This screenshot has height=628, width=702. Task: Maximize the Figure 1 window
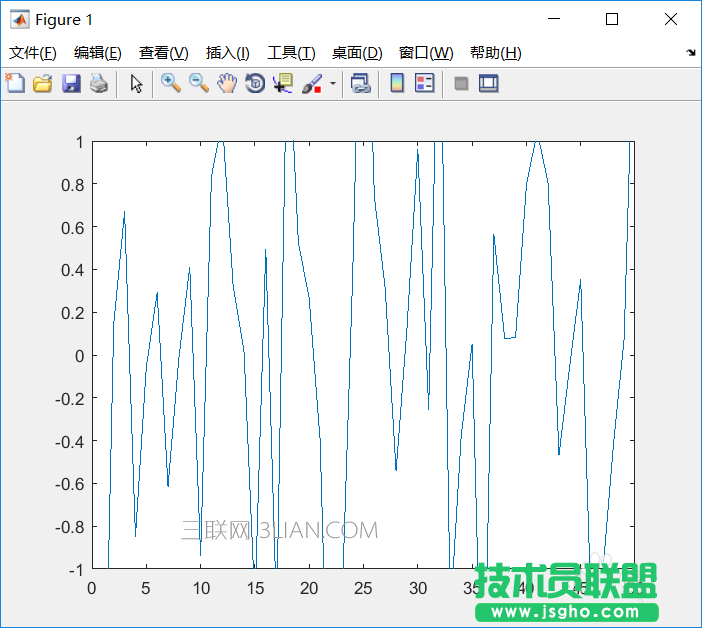pos(612,19)
